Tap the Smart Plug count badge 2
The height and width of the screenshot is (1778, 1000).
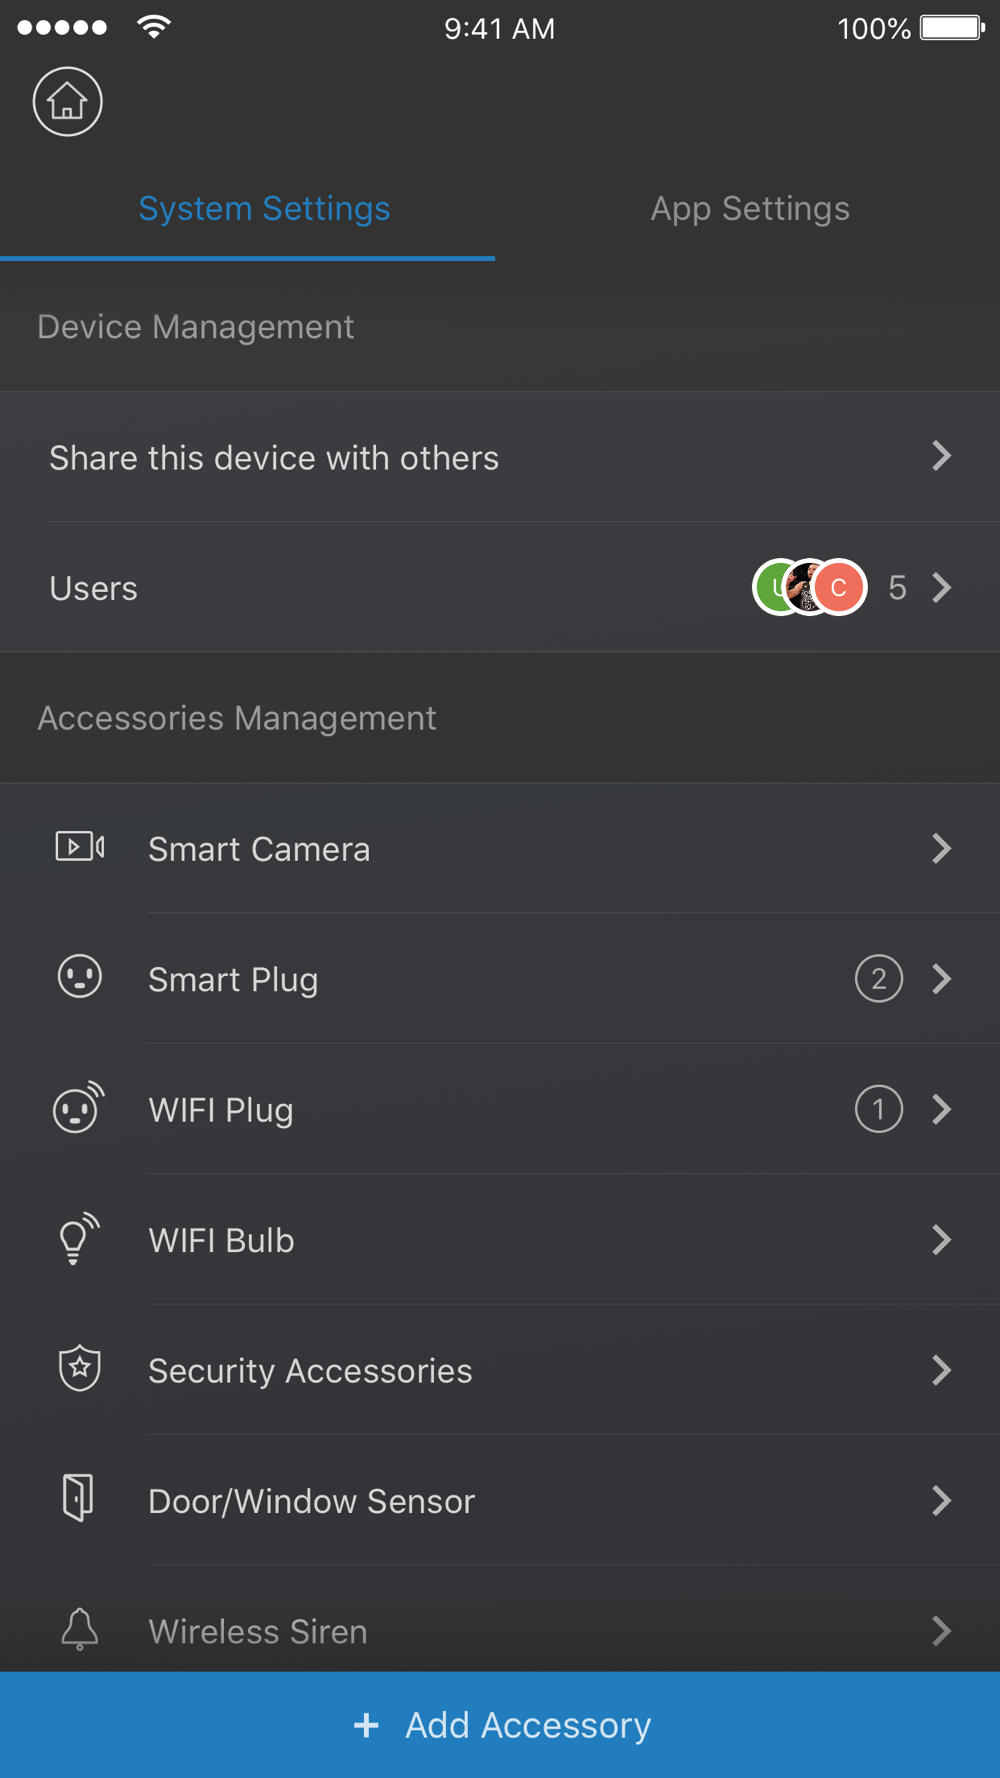879,979
